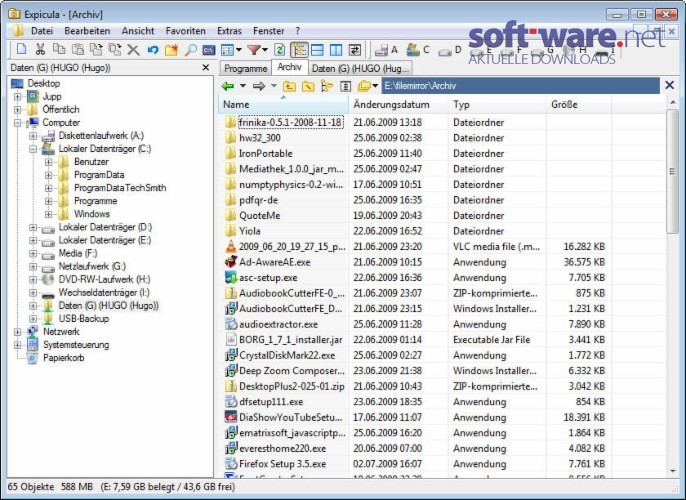The image size is (686, 500).
Task: Select Media (F:) in tree
Action: 77,253
